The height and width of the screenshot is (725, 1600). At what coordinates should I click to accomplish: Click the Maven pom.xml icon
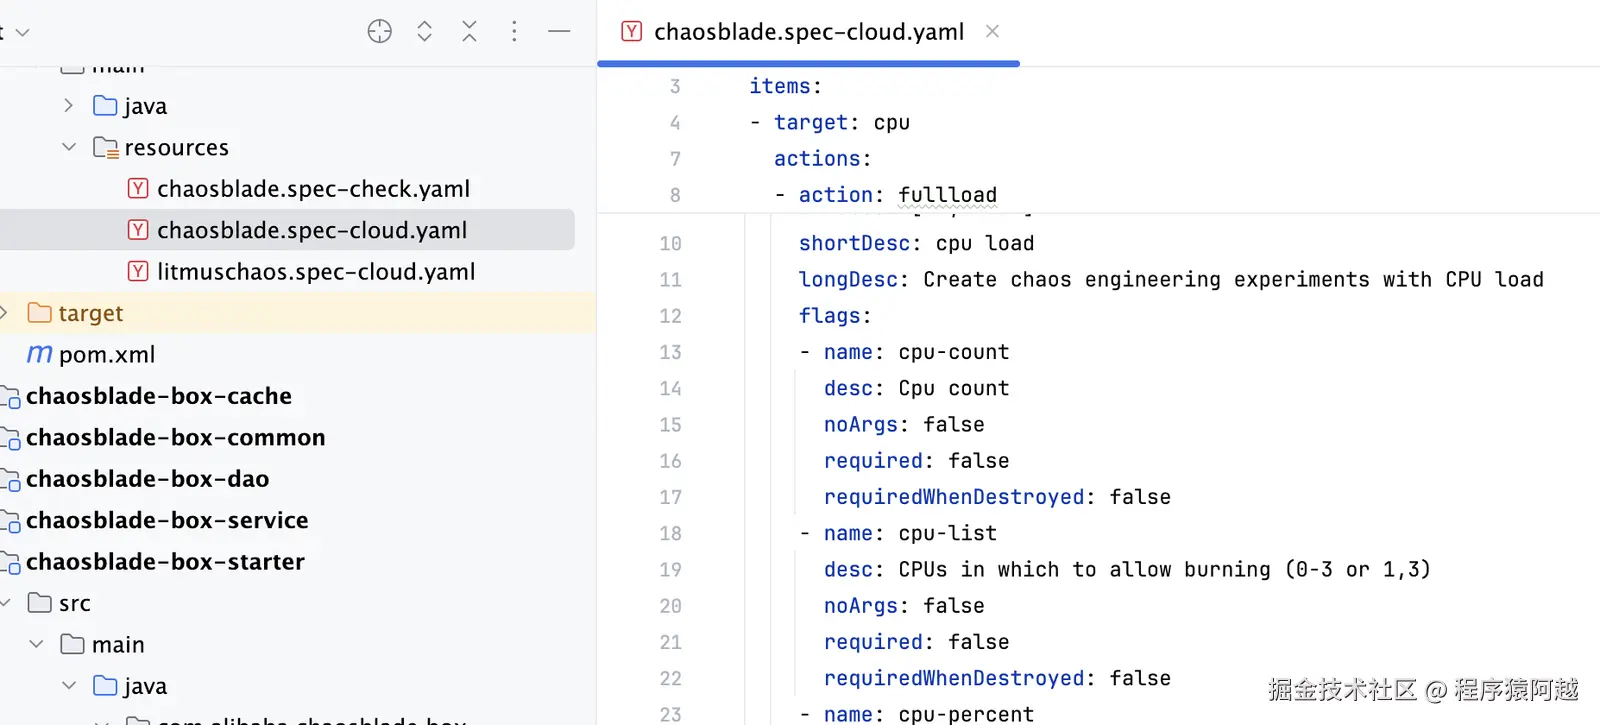click(x=39, y=354)
